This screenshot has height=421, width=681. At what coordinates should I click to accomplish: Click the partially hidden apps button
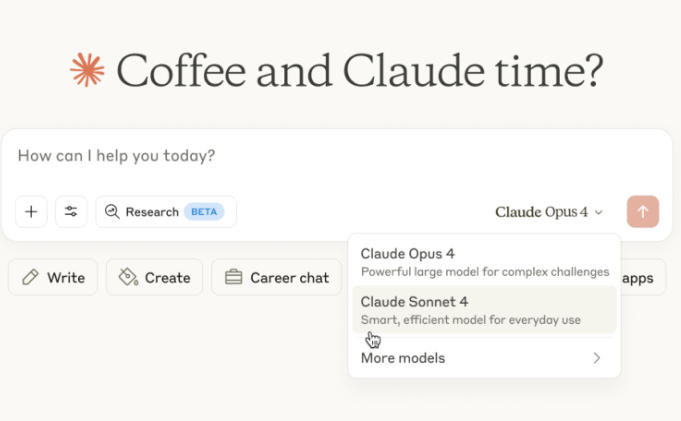tap(640, 278)
